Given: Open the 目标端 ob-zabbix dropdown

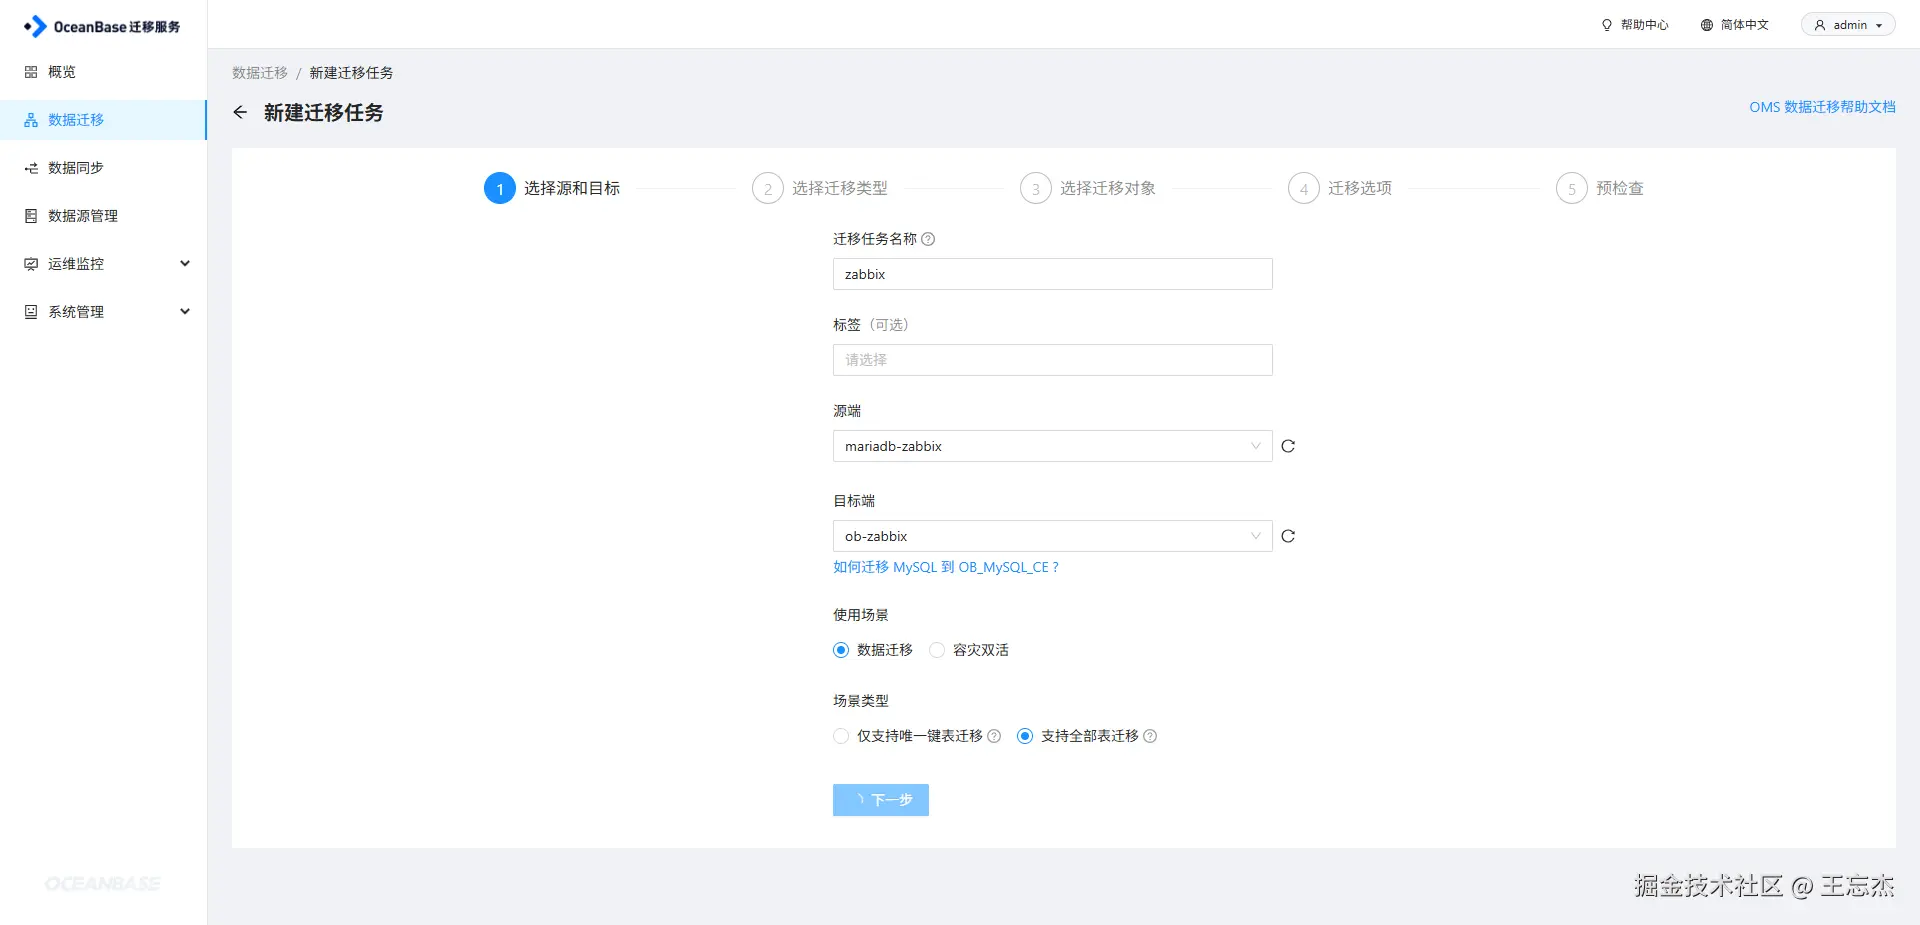Looking at the screenshot, I should tap(1052, 536).
